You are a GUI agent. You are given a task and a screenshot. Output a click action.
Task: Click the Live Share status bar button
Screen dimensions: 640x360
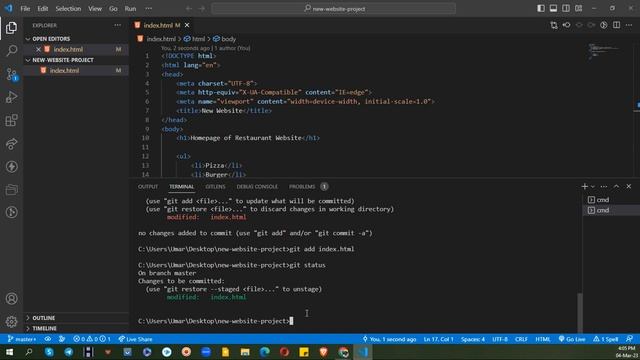click(x=136, y=339)
